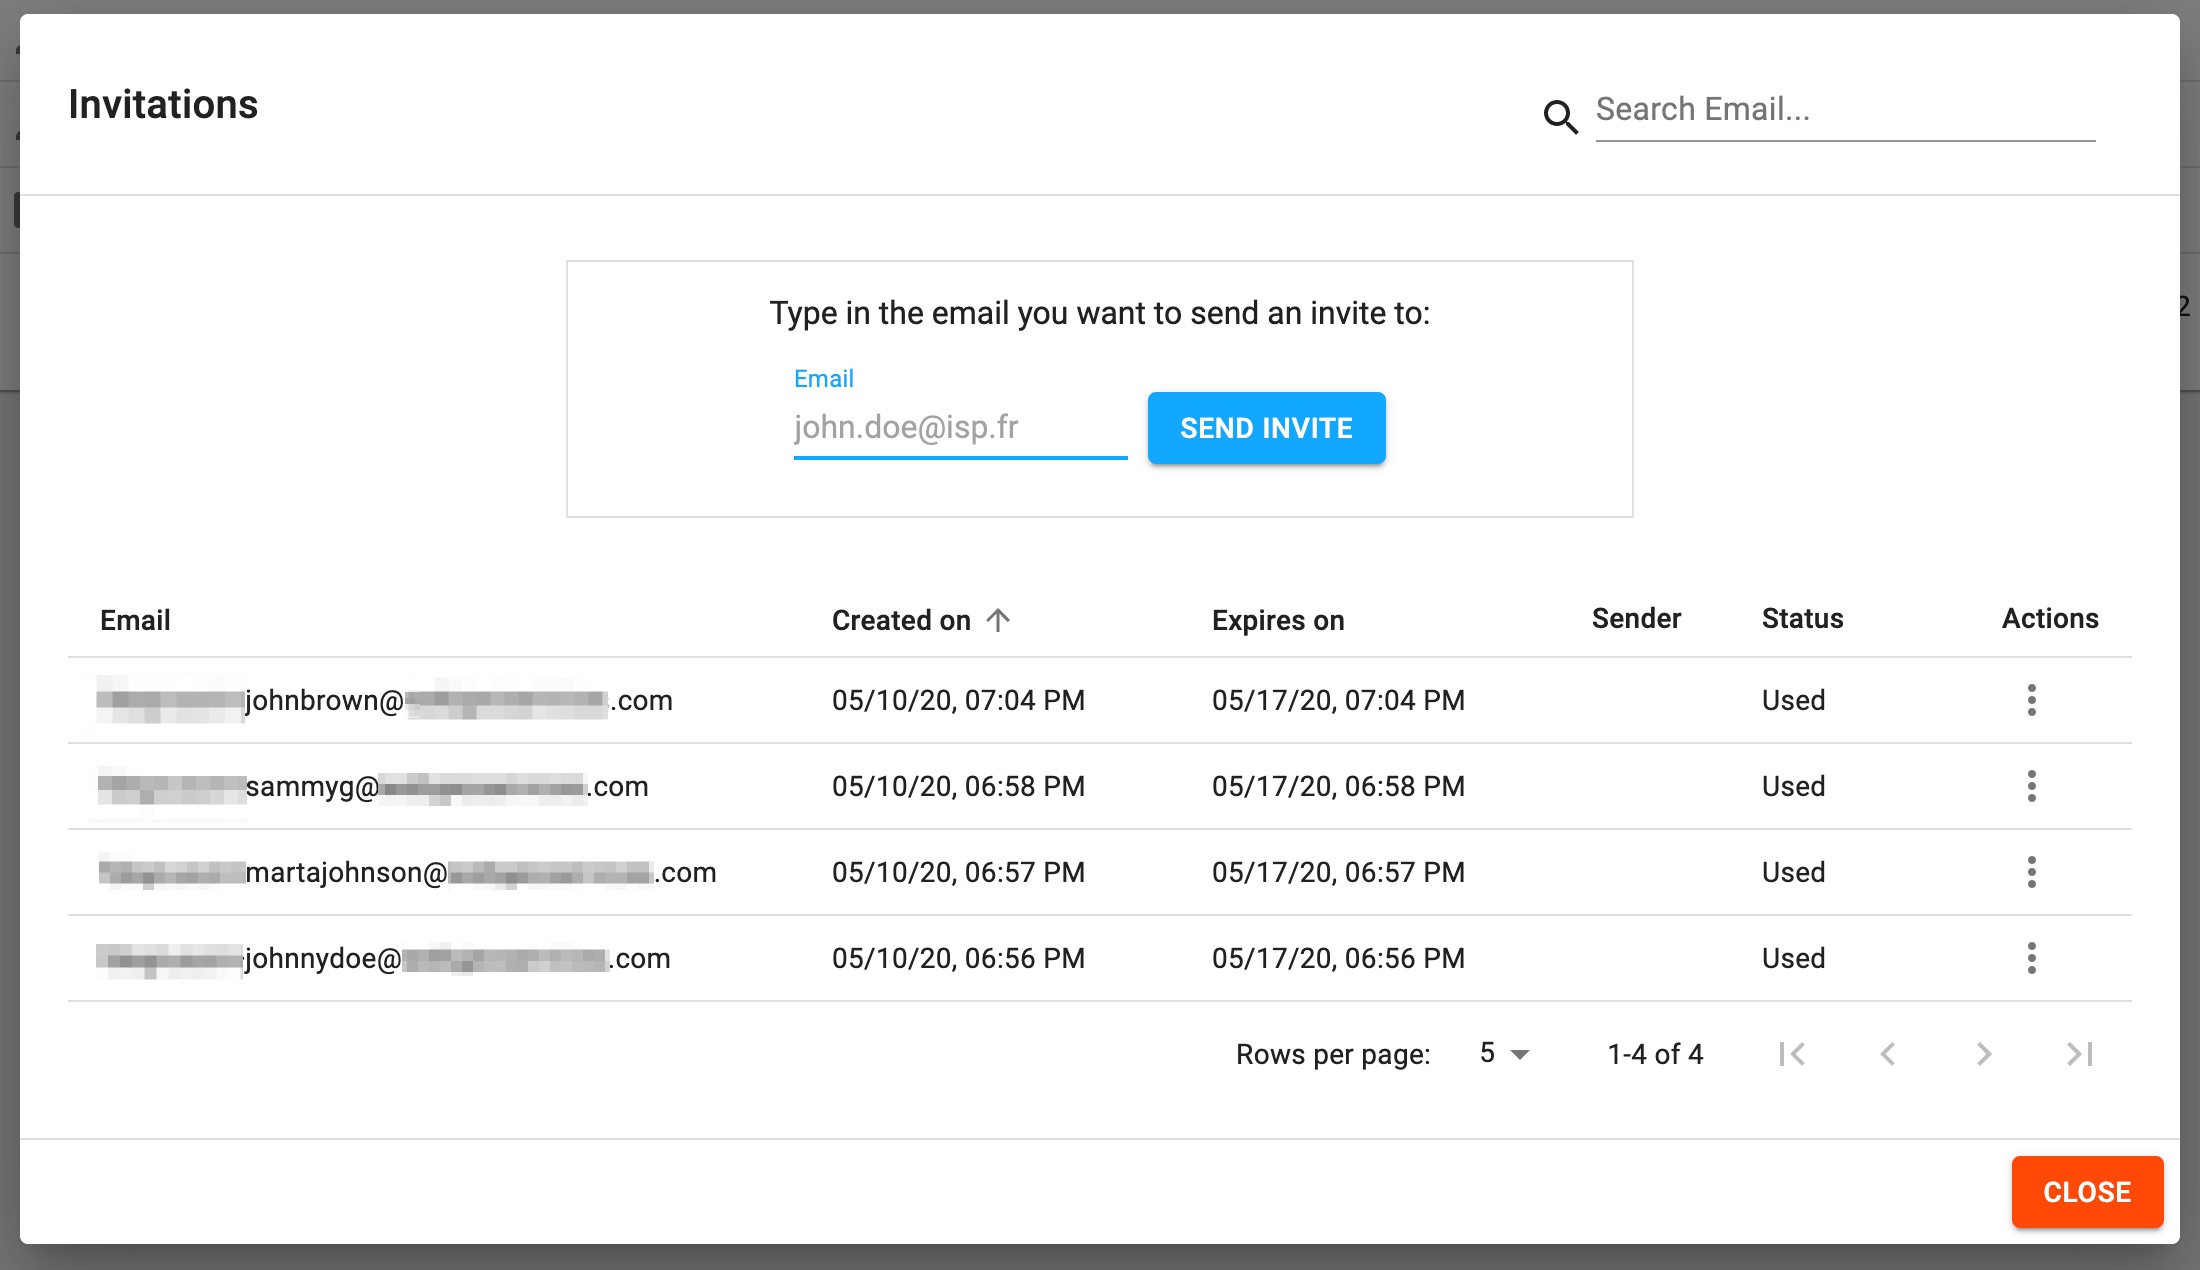The image size is (2200, 1270).
Task: Open actions menu for johnnydoe invitation
Action: pos(2031,958)
